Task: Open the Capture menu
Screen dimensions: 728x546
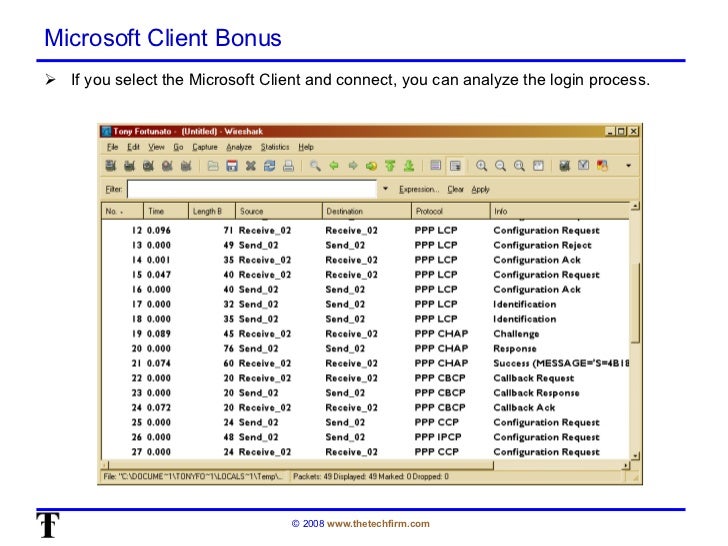Action: (205, 147)
